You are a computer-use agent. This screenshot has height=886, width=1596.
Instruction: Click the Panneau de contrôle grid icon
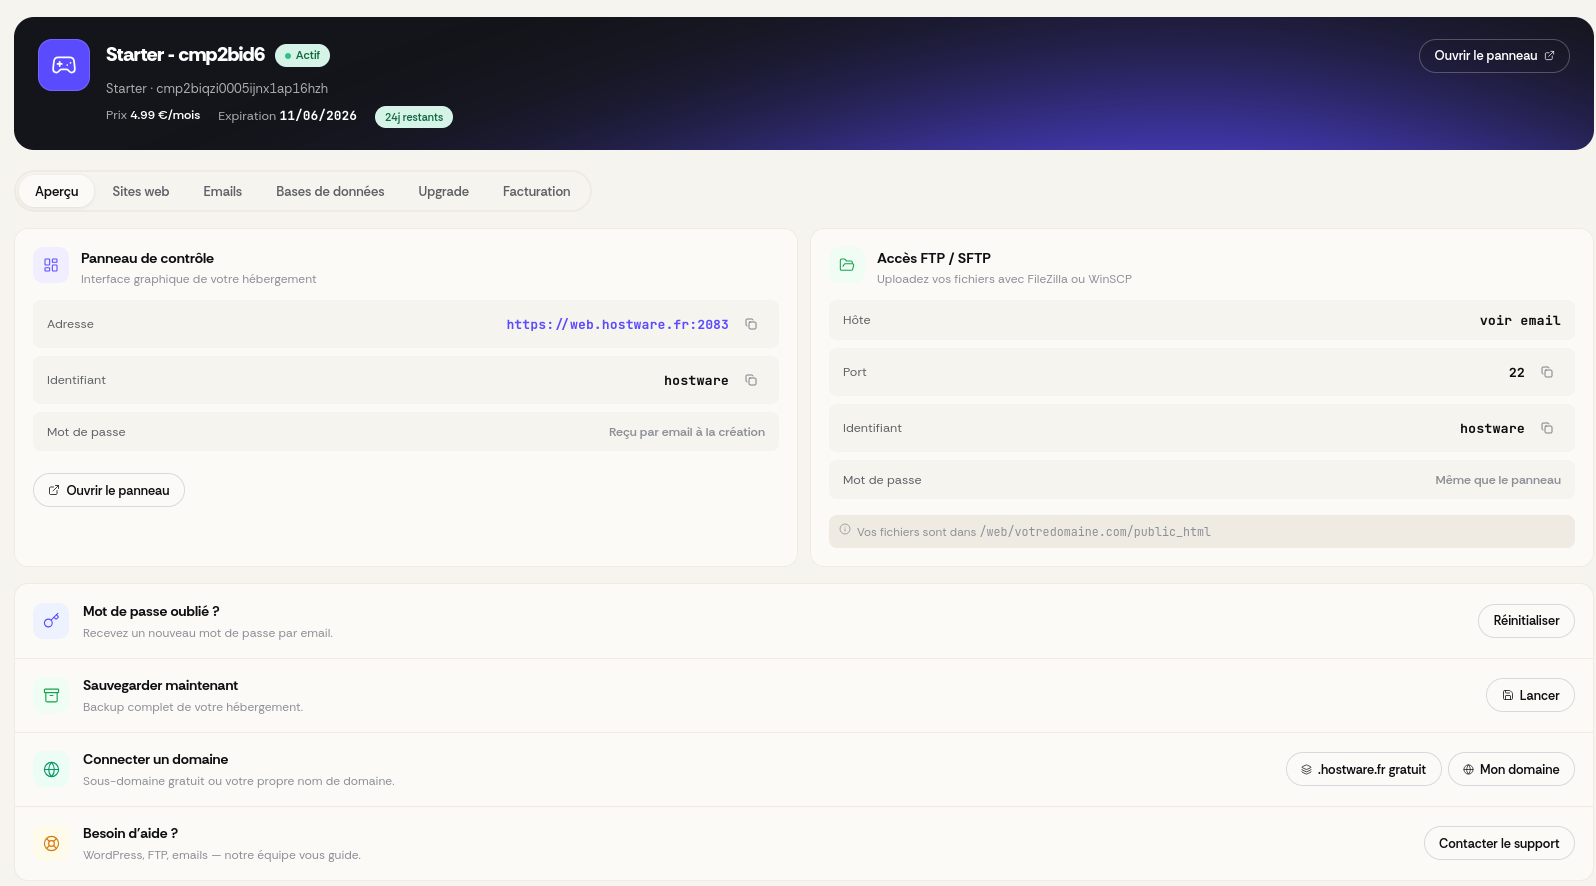51,265
